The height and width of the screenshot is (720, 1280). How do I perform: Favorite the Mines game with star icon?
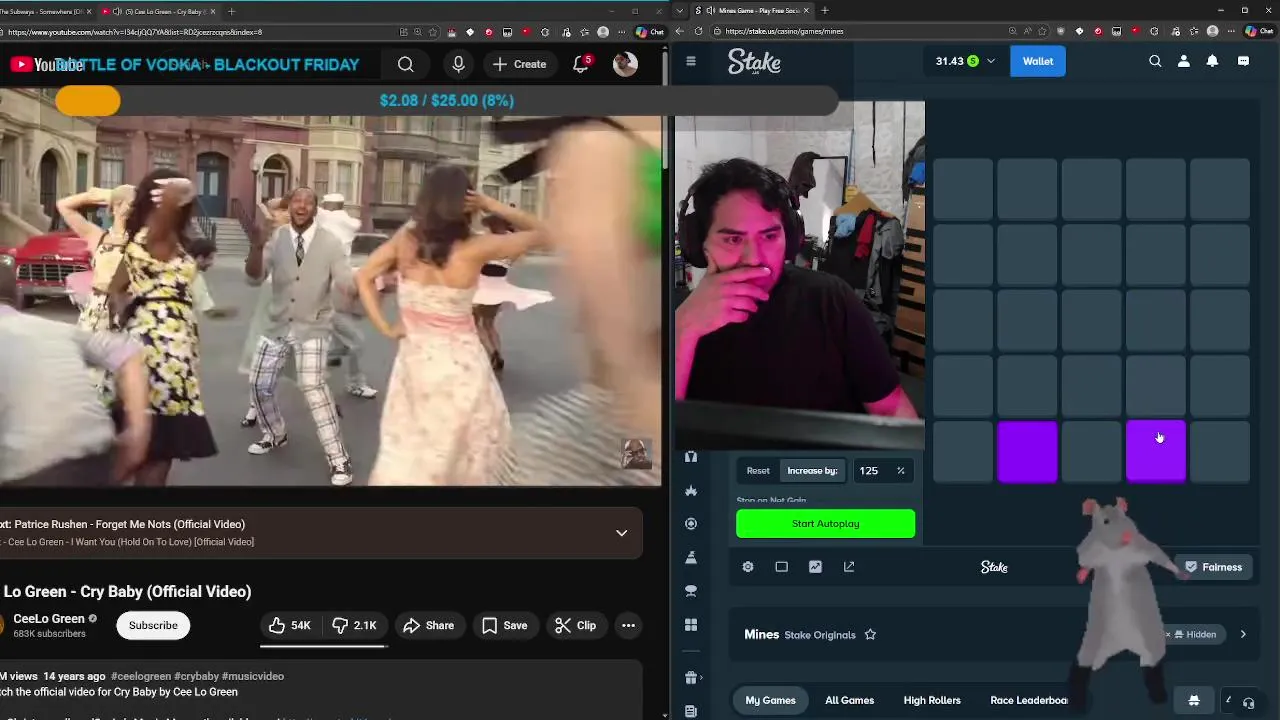tap(870, 635)
